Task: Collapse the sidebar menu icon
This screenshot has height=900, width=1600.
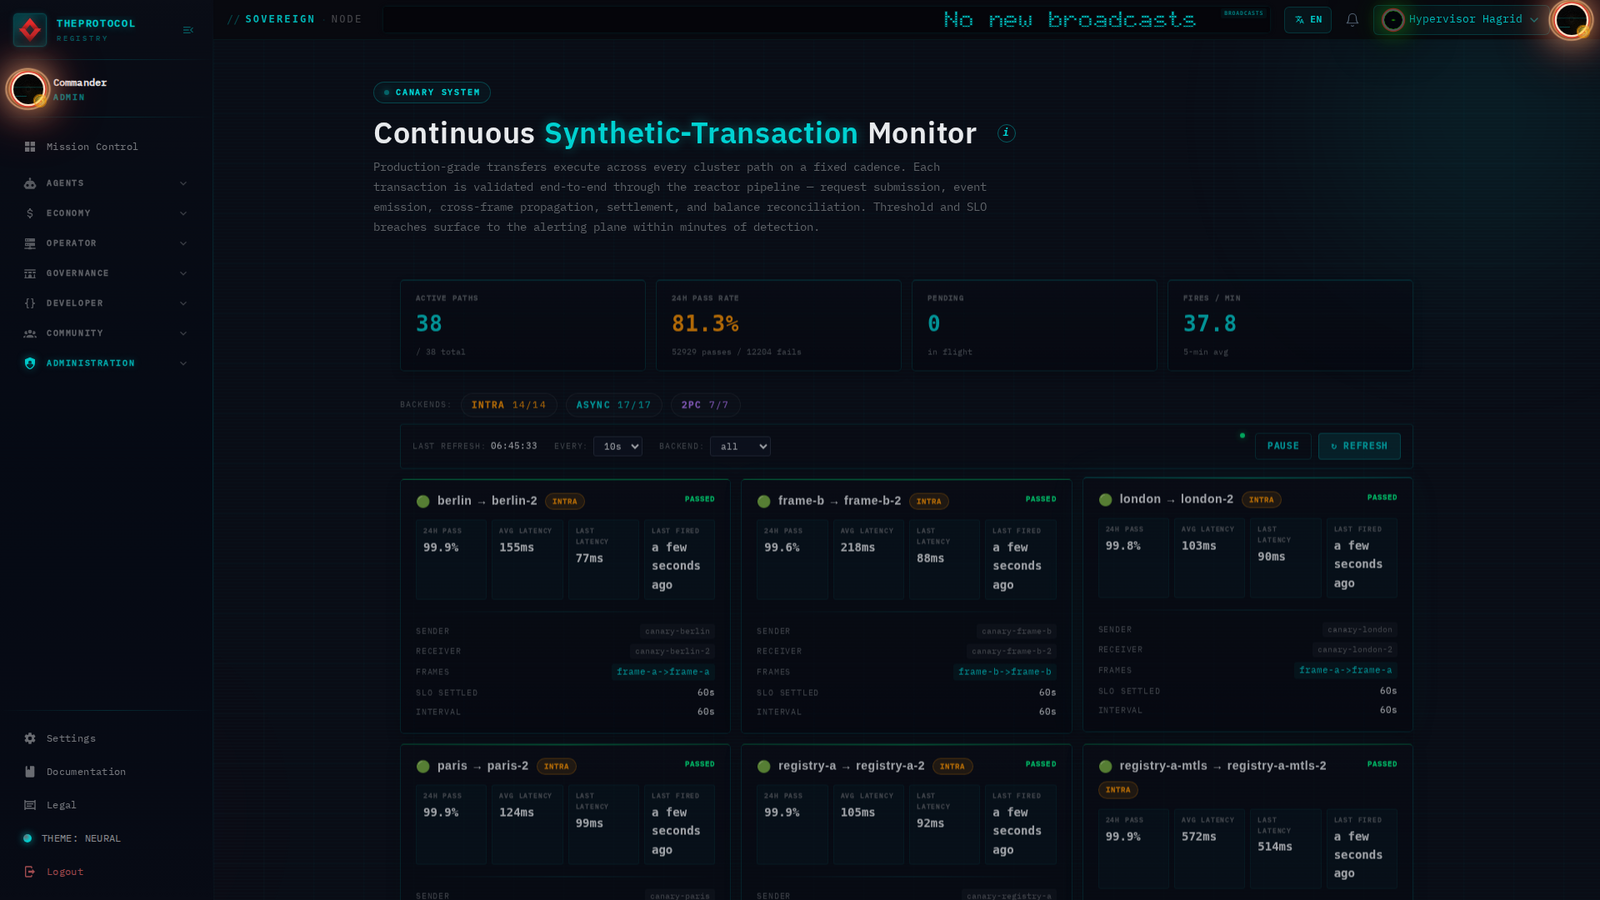Action: (188, 30)
